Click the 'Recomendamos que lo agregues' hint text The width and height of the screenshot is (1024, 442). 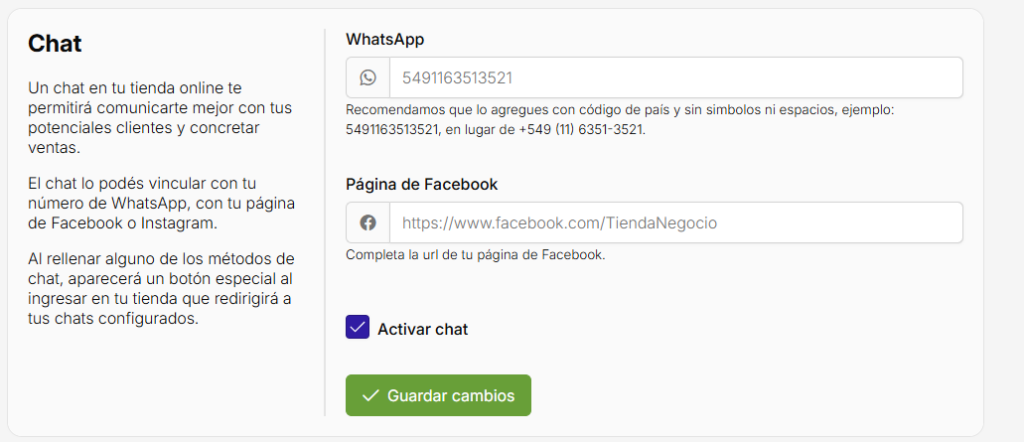pyautogui.click(x=620, y=119)
